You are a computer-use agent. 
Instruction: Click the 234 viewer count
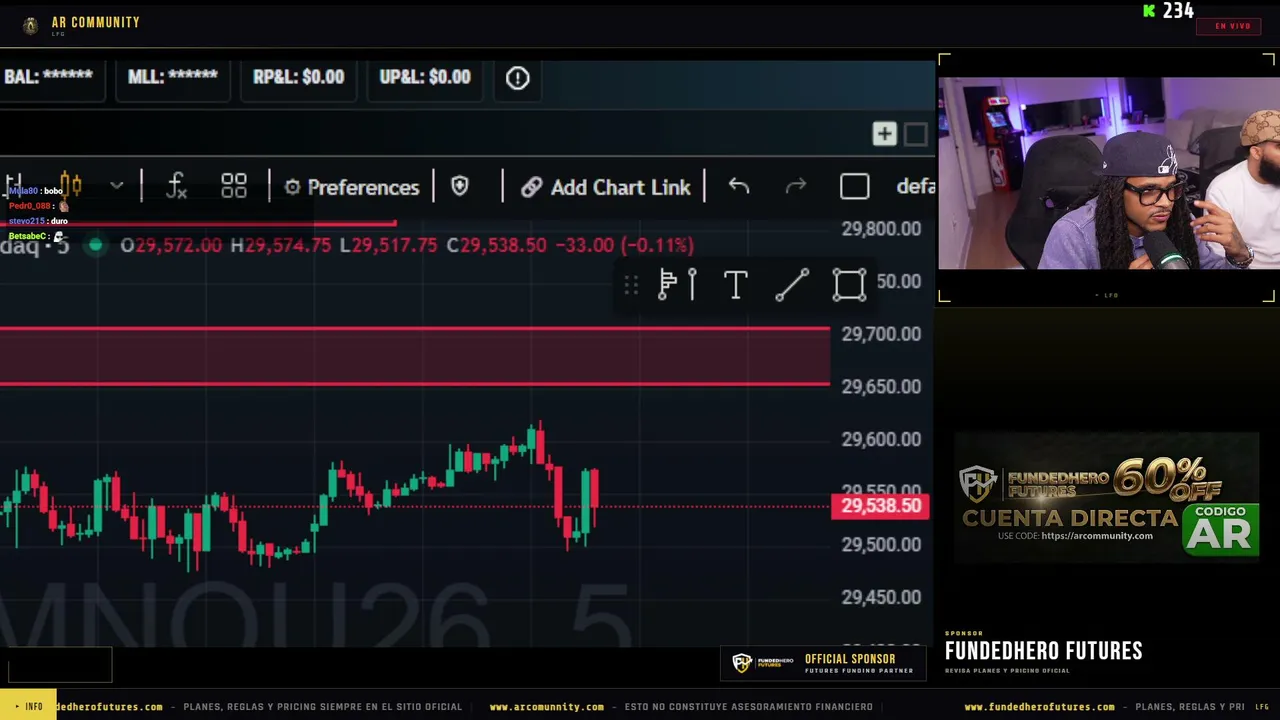coord(1178,11)
